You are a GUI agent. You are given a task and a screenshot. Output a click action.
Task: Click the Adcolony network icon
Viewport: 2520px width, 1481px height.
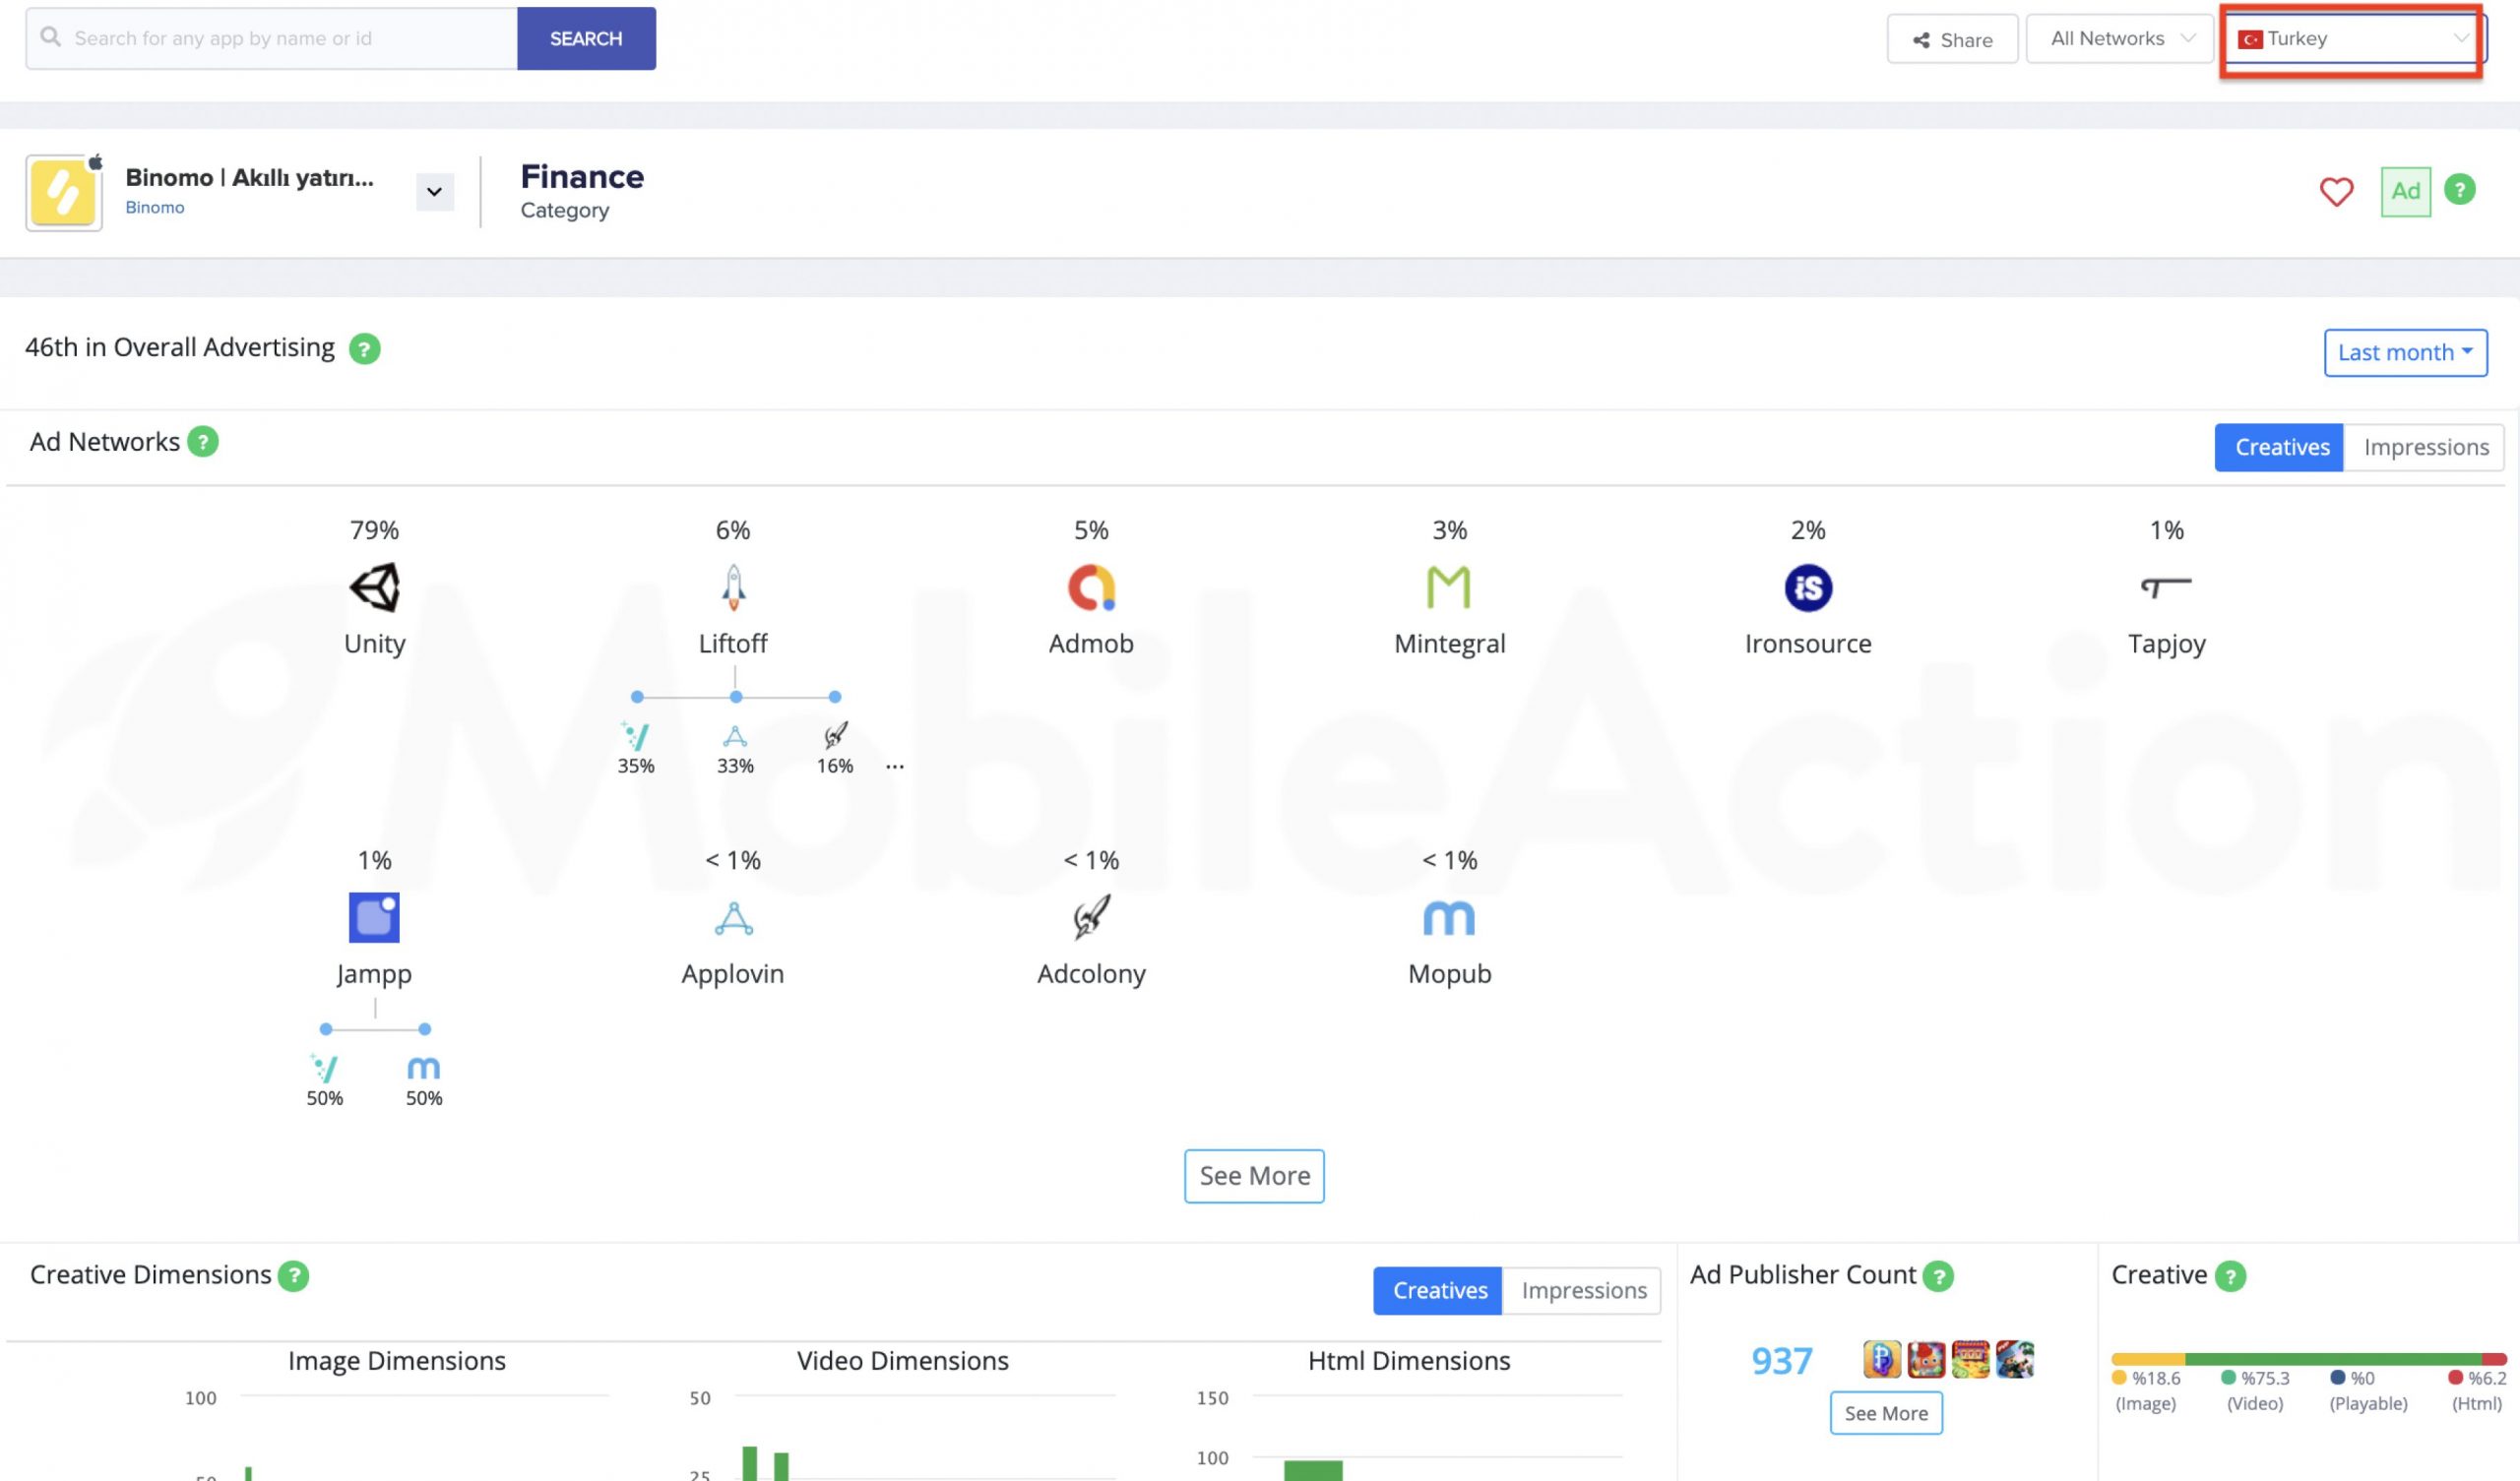point(1091,917)
